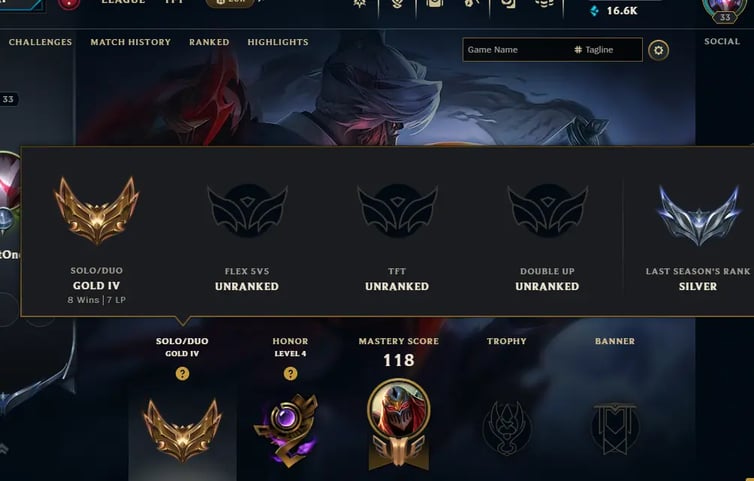
Task: Go to the Highlights tab
Action: (278, 42)
